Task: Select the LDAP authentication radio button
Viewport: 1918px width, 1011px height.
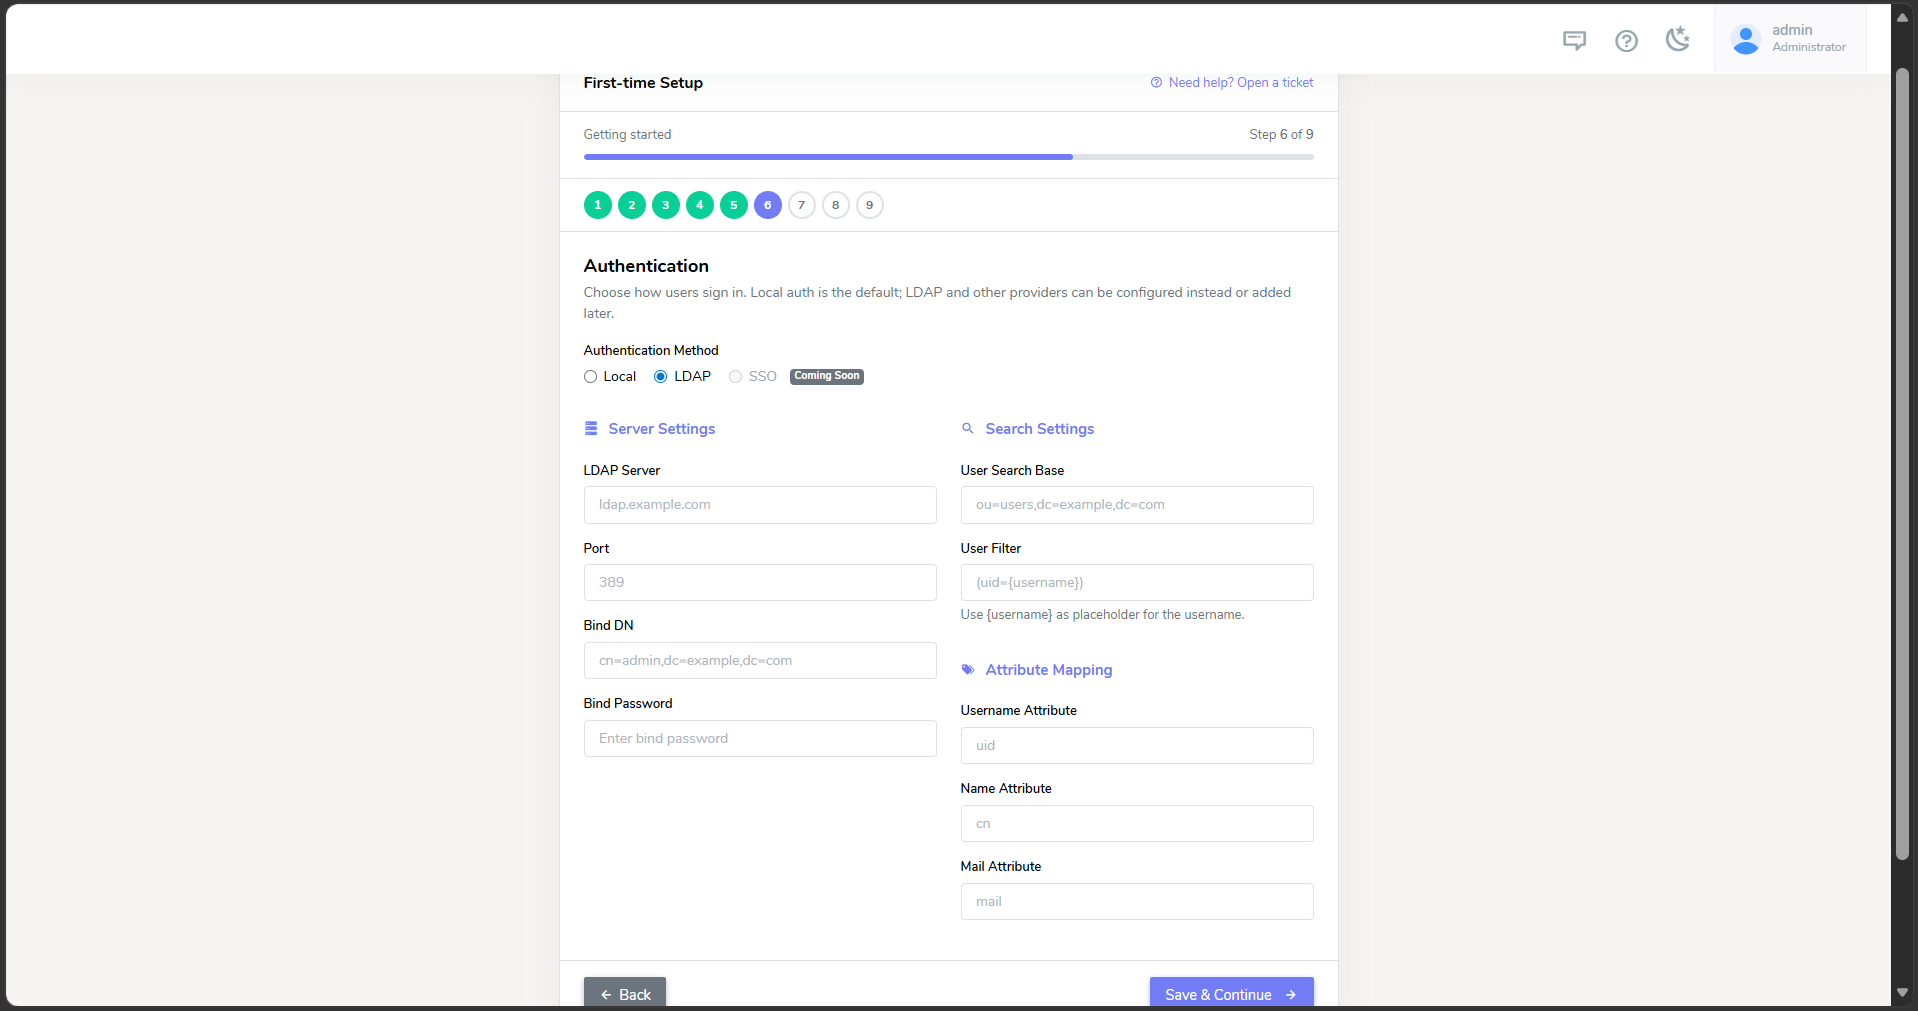Action: point(660,377)
